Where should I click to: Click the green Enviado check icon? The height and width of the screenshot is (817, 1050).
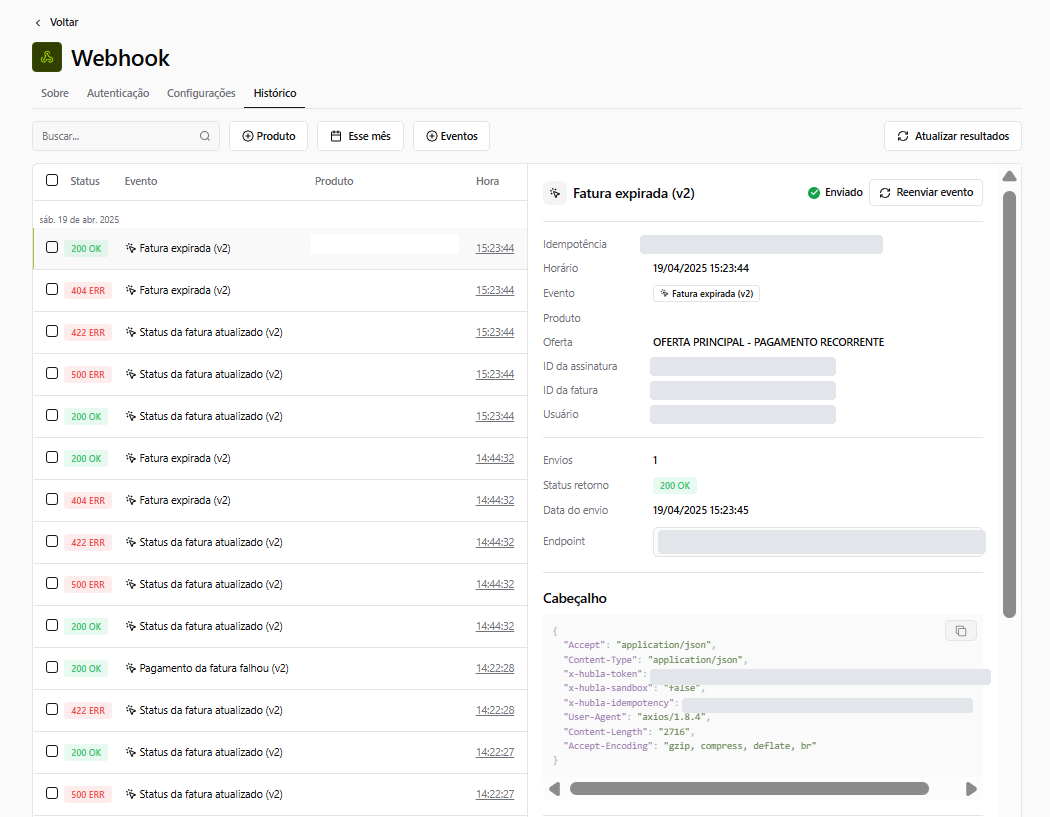pyautogui.click(x=814, y=193)
